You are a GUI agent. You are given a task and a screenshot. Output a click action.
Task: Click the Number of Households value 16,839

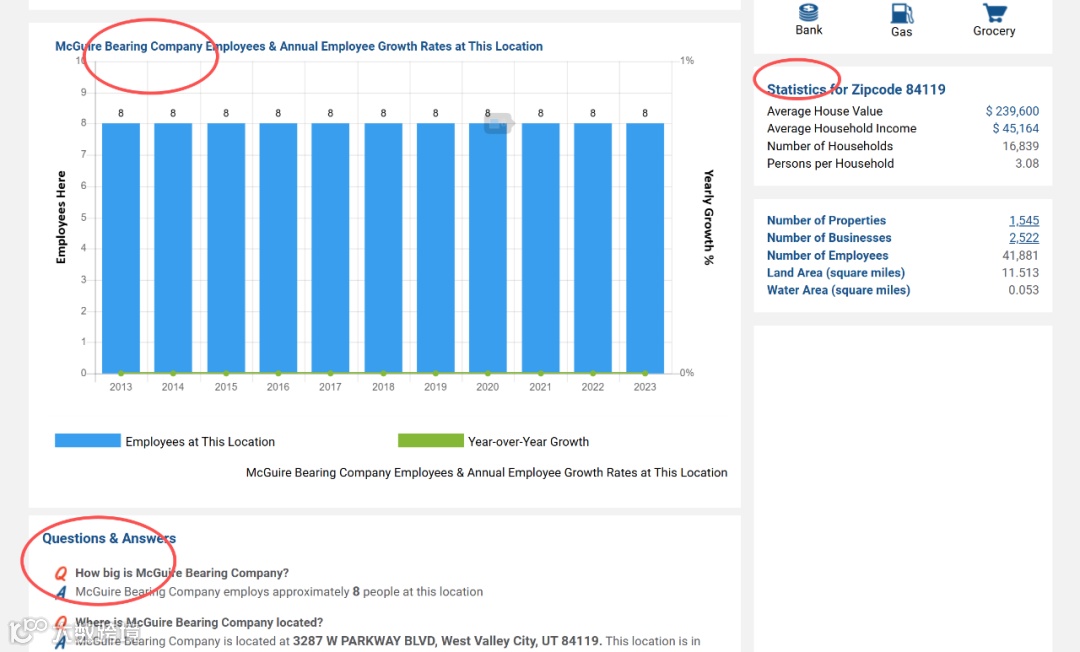(x=1021, y=146)
